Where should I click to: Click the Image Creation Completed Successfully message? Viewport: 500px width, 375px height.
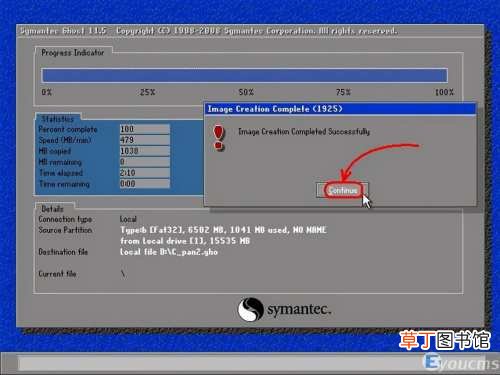pos(304,132)
